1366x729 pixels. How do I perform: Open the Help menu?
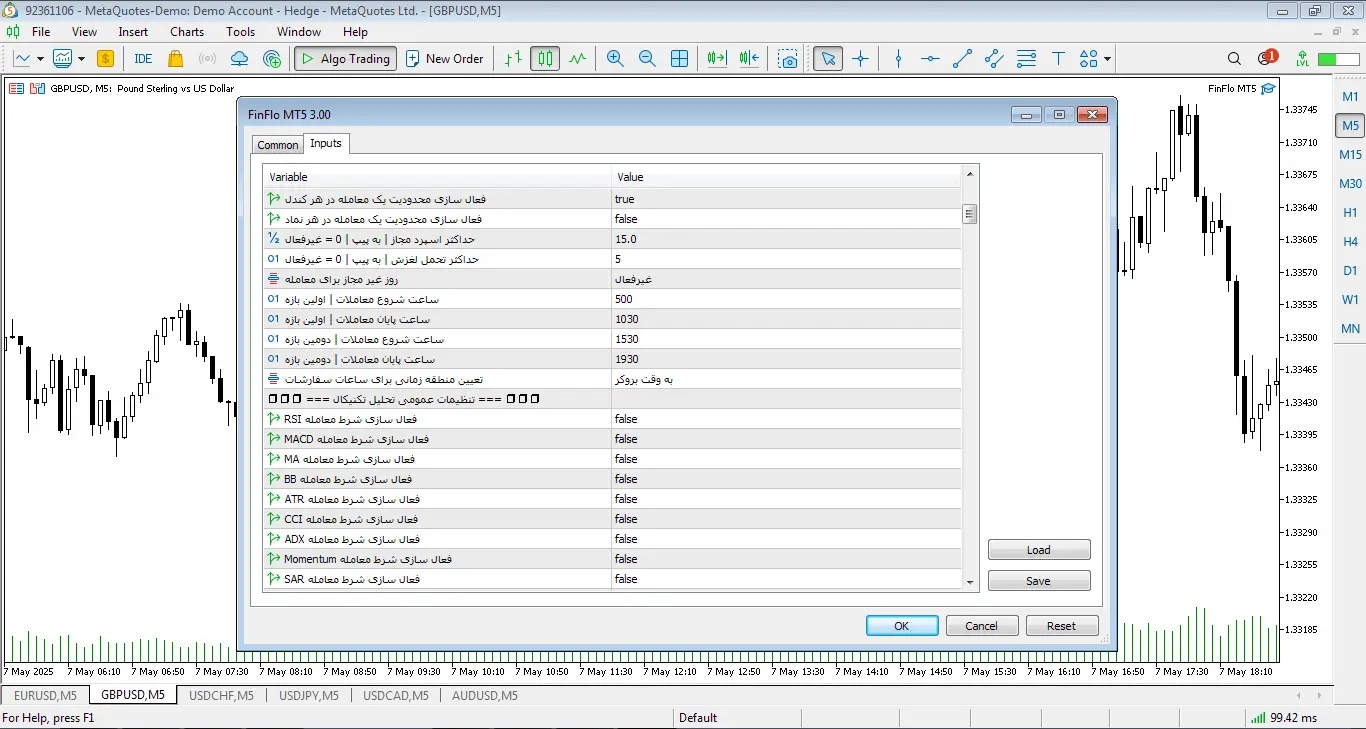tap(355, 32)
